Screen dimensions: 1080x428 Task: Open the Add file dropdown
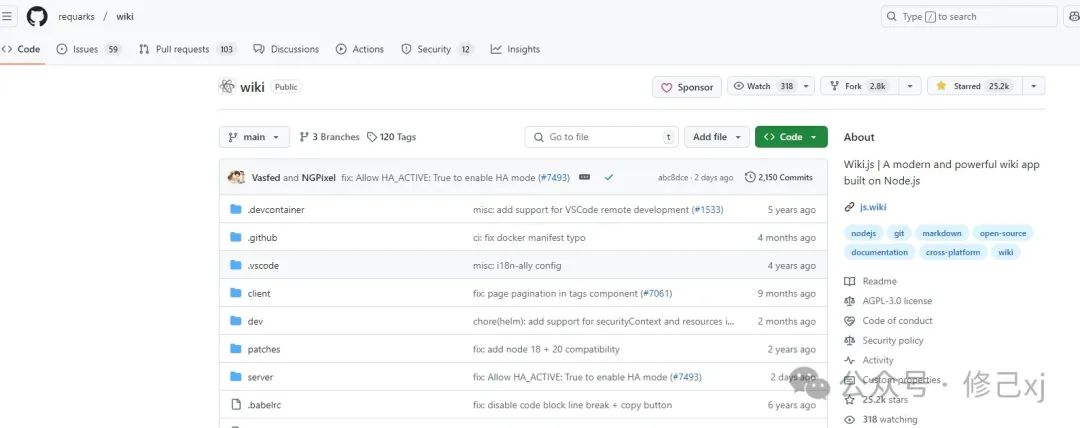coord(716,137)
